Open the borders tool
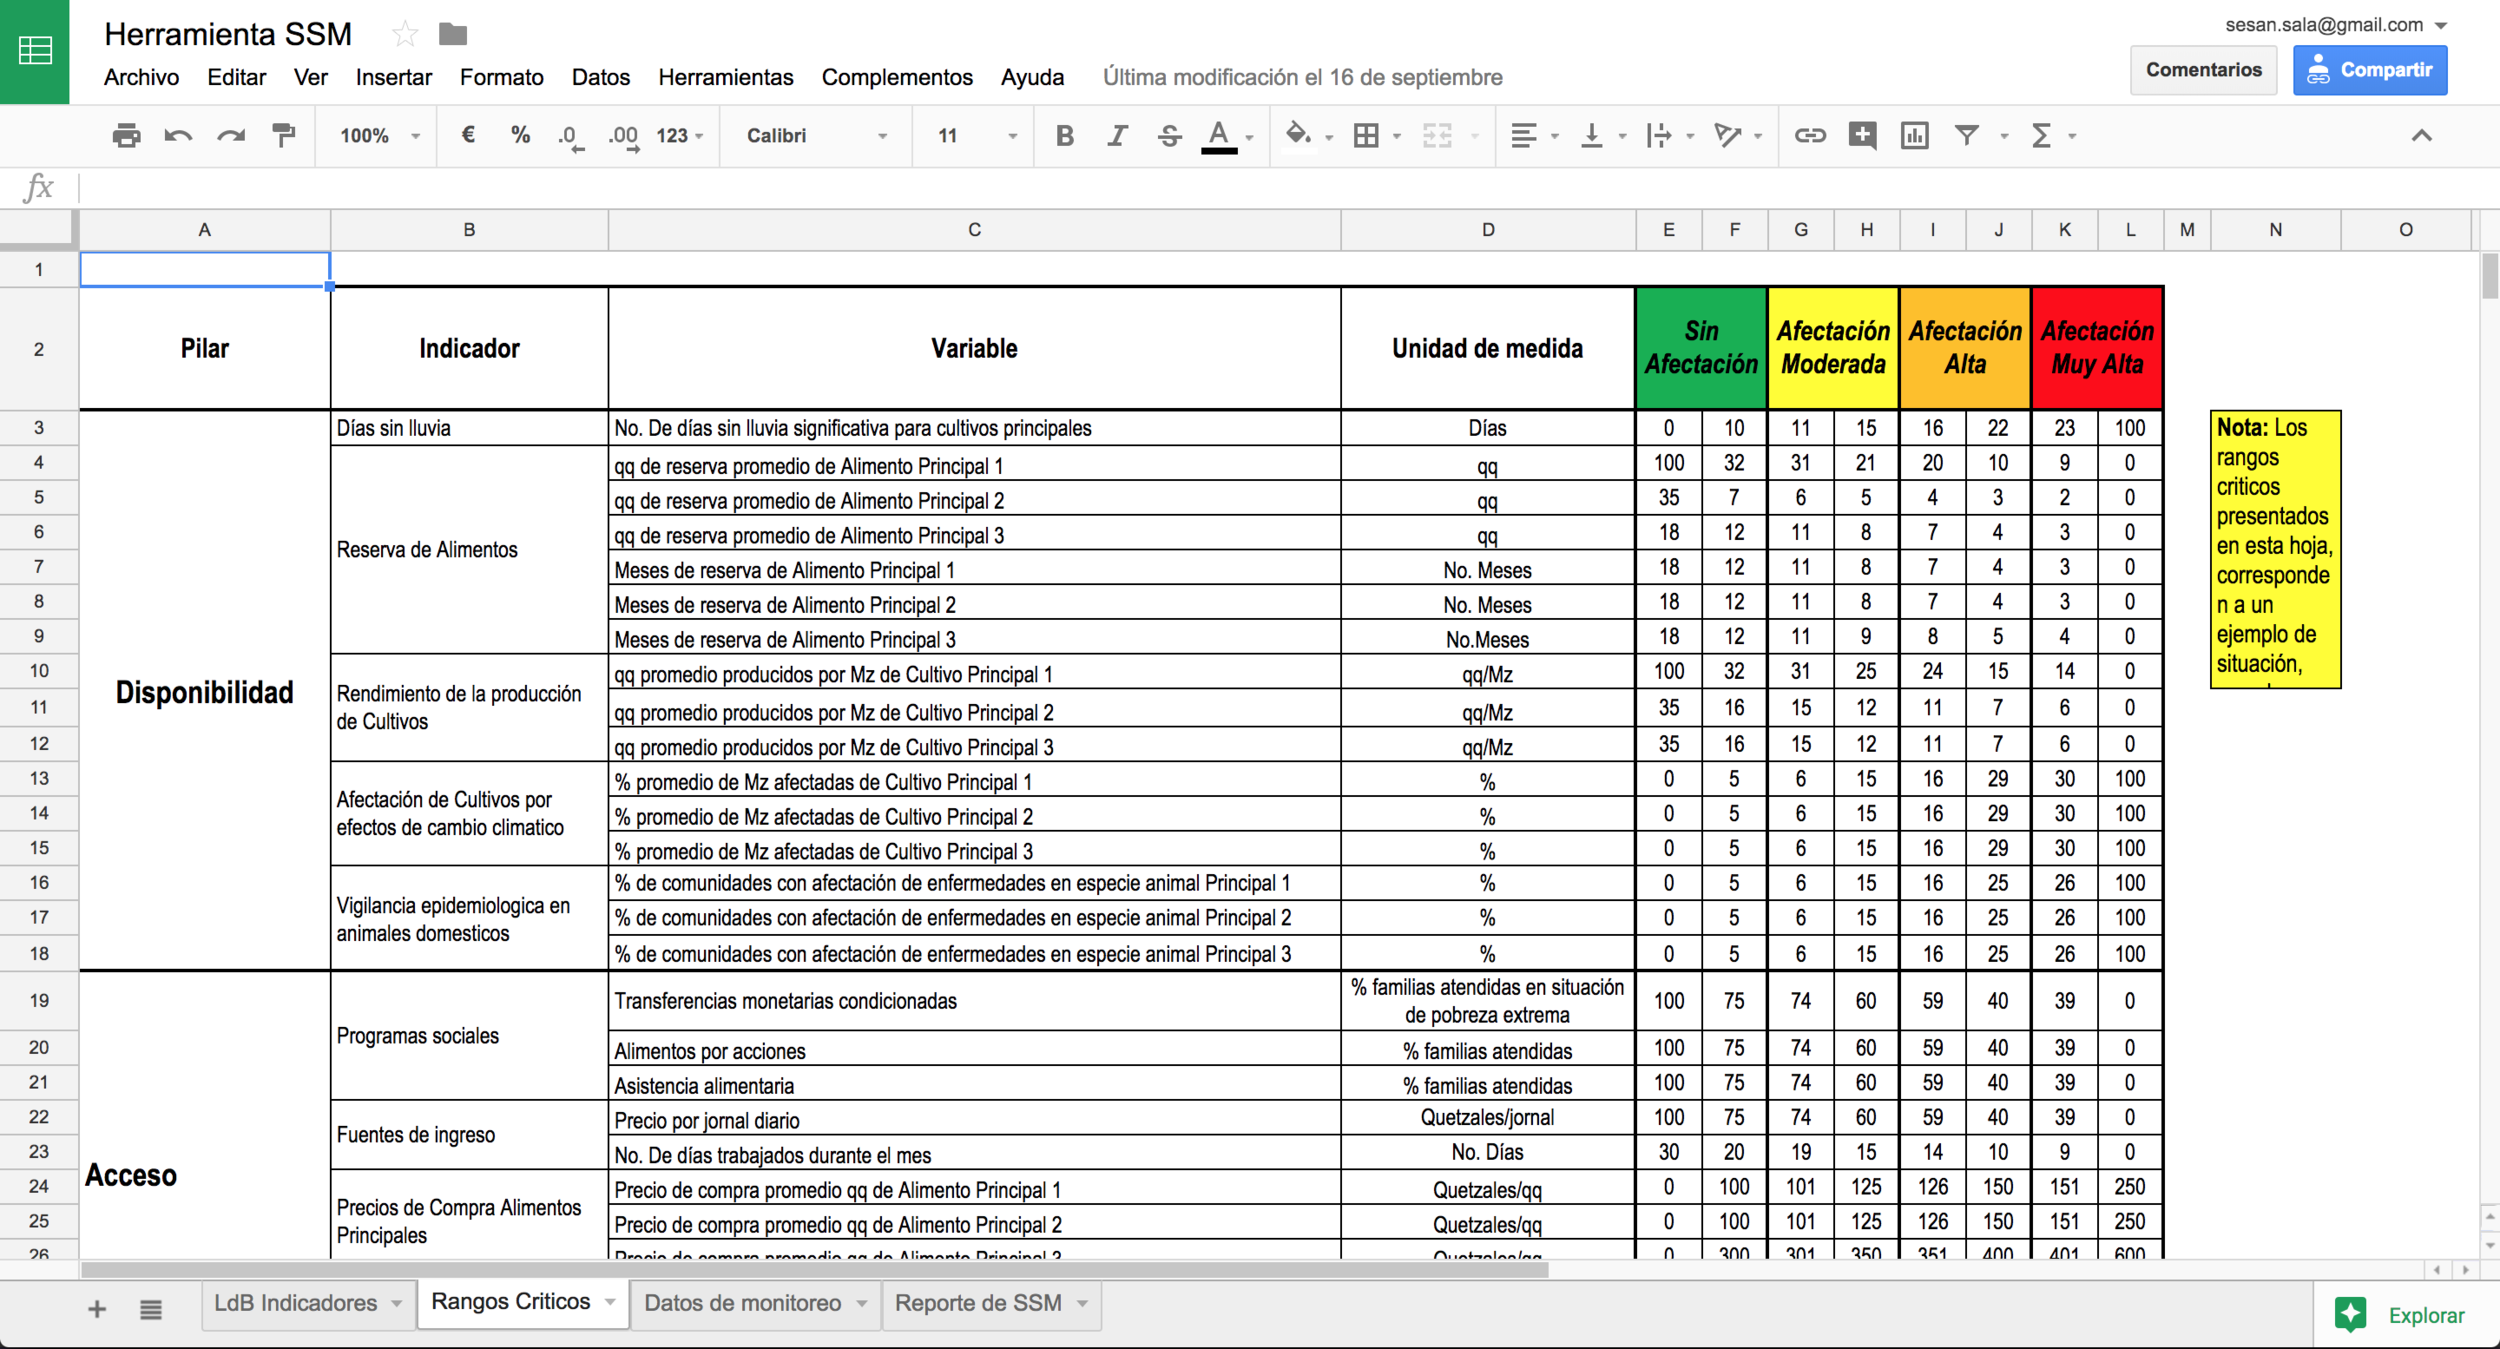The image size is (2500, 1349). tap(1366, 135)
